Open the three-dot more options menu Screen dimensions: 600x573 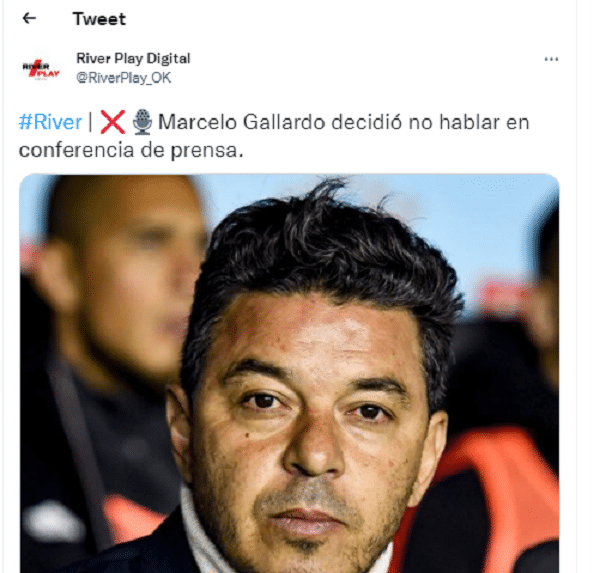point(551,59)
